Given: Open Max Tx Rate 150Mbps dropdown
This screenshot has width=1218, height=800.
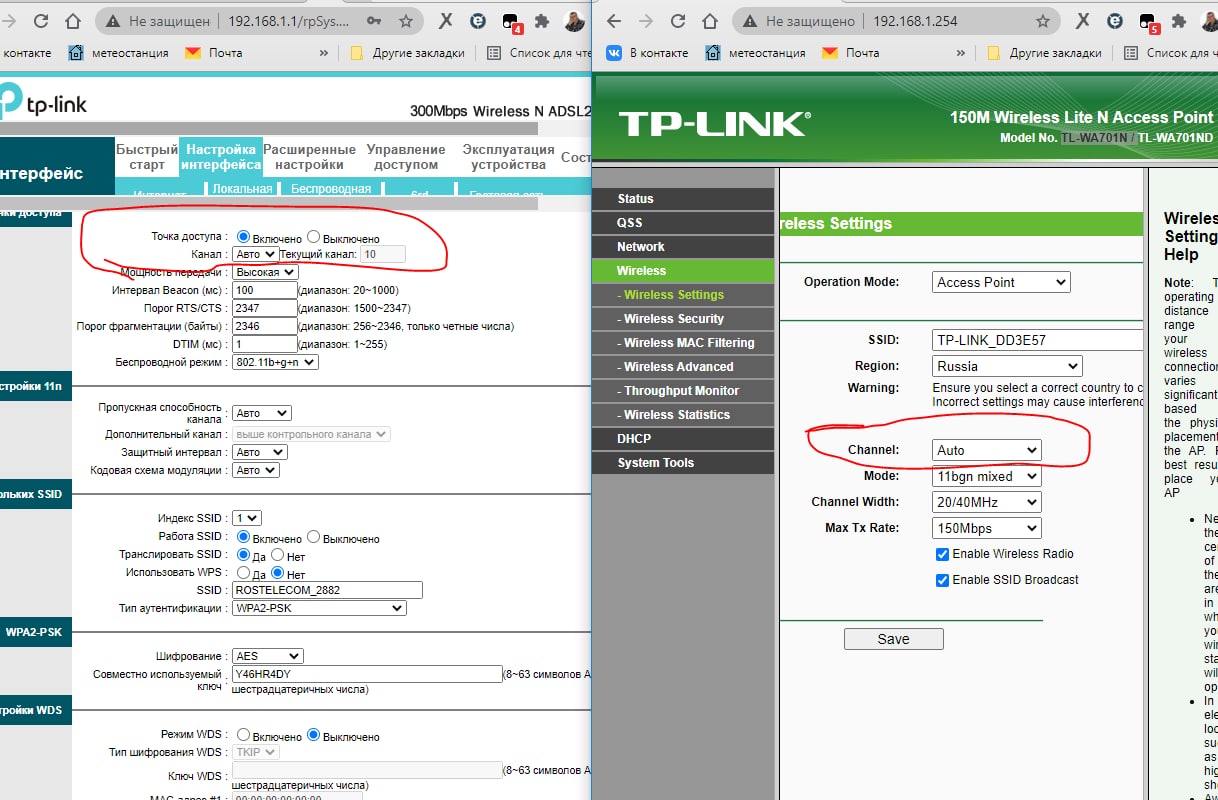Looking at the screenshot, I should pyautogui.click(x=987, y=528).
